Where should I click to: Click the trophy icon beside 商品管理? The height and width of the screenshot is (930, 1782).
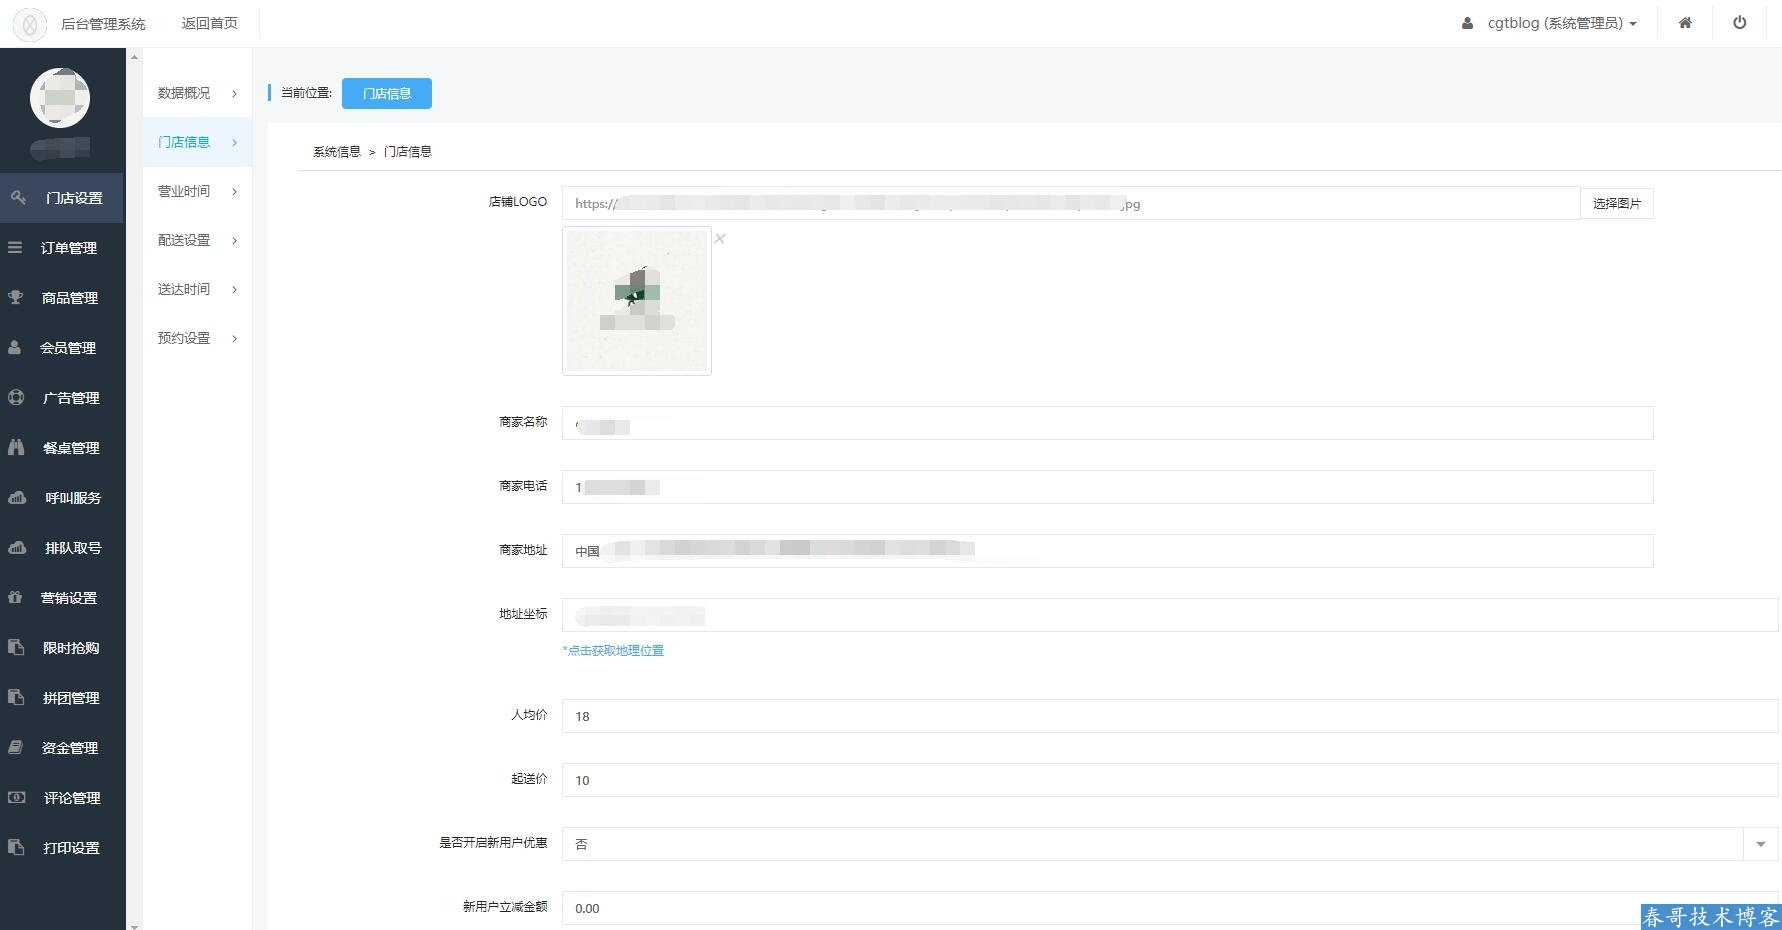click(x=15, y=298)
